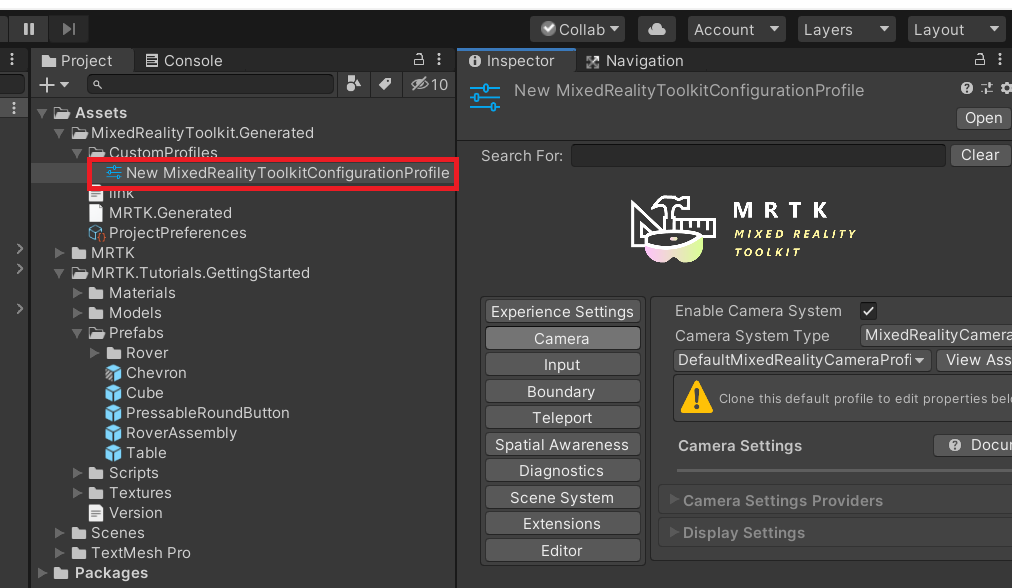Image resolution: width=1012 pixels, height=588 pixels.
Task: Expand the Packages folder
Action: pos(43,573)
